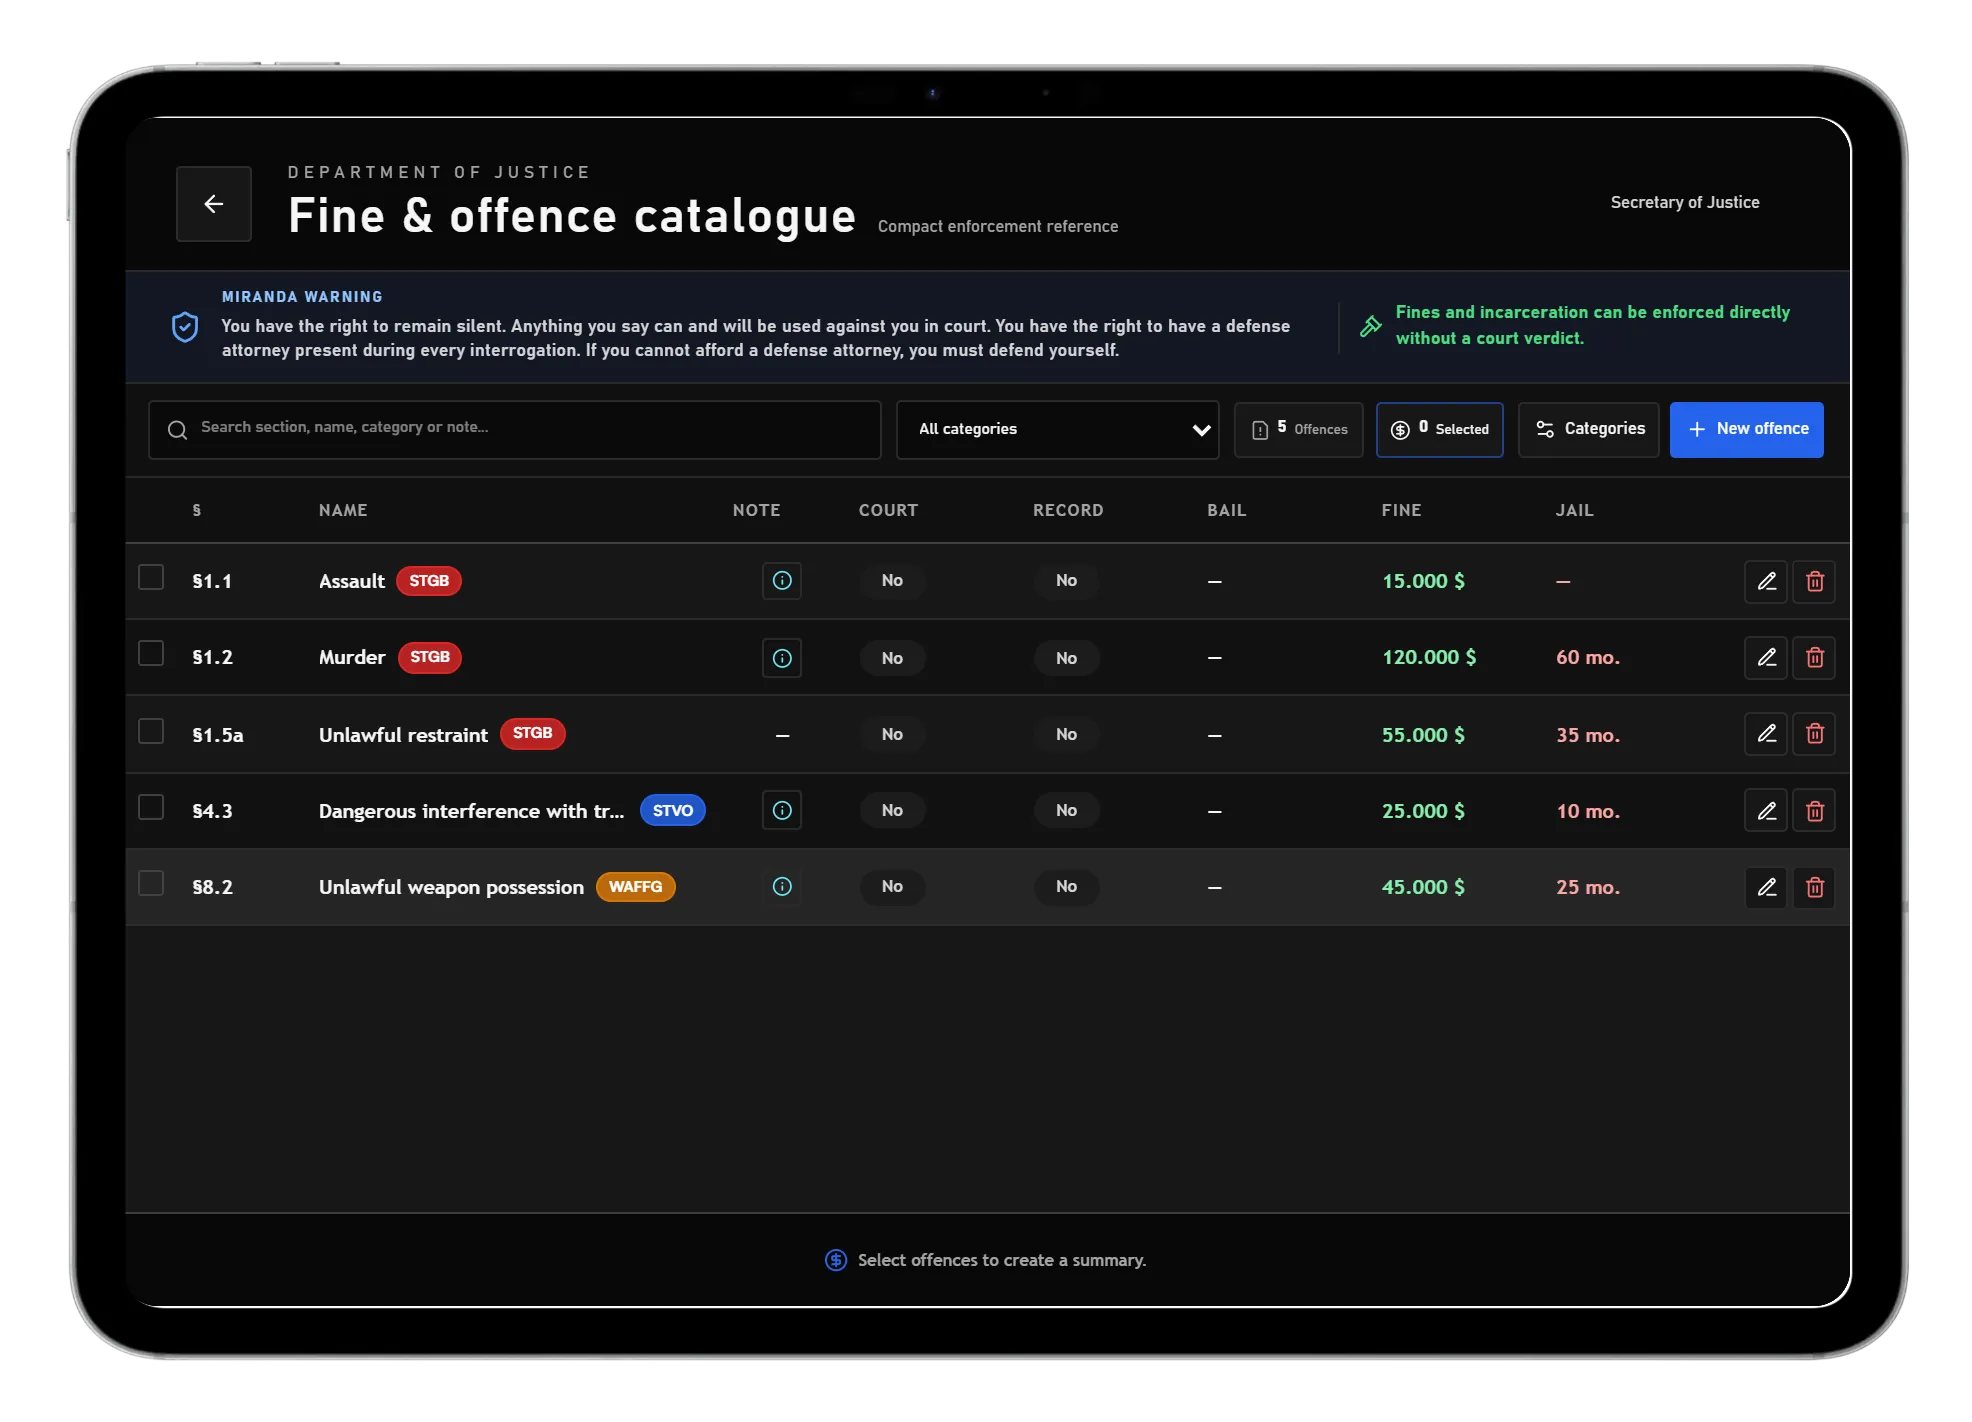Open the All categories dropdown
Viewport: 1972px width, 1422px height.
(1057, 430)
